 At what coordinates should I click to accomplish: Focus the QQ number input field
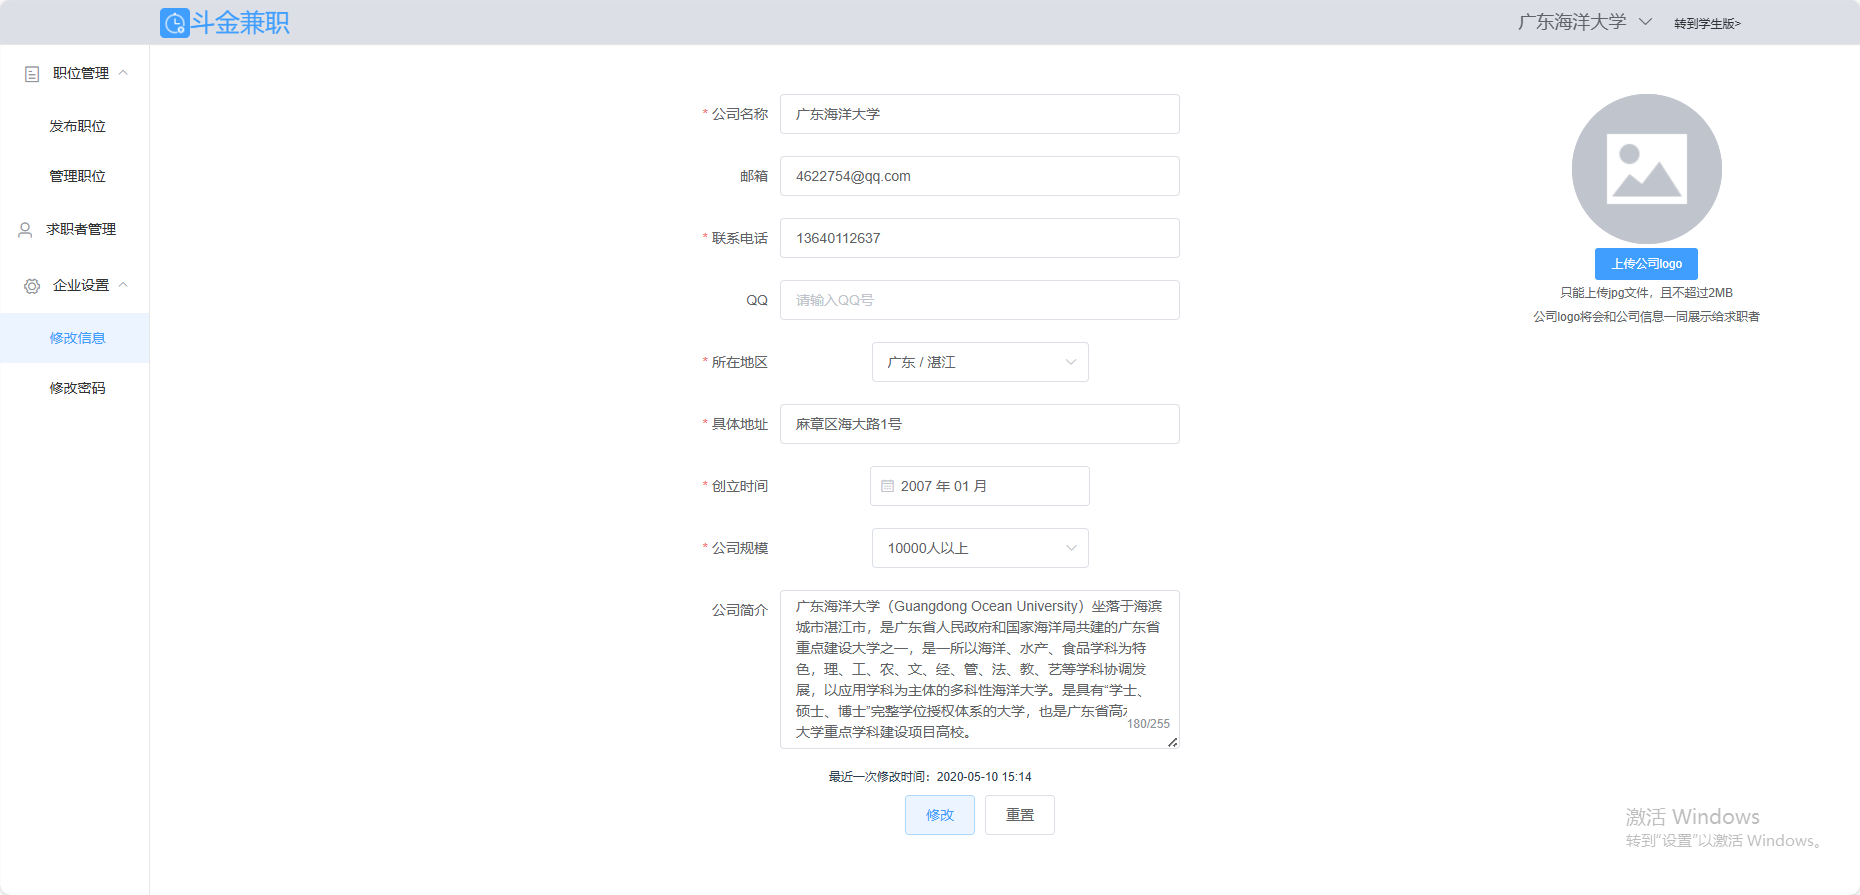[x=980, y=300]
